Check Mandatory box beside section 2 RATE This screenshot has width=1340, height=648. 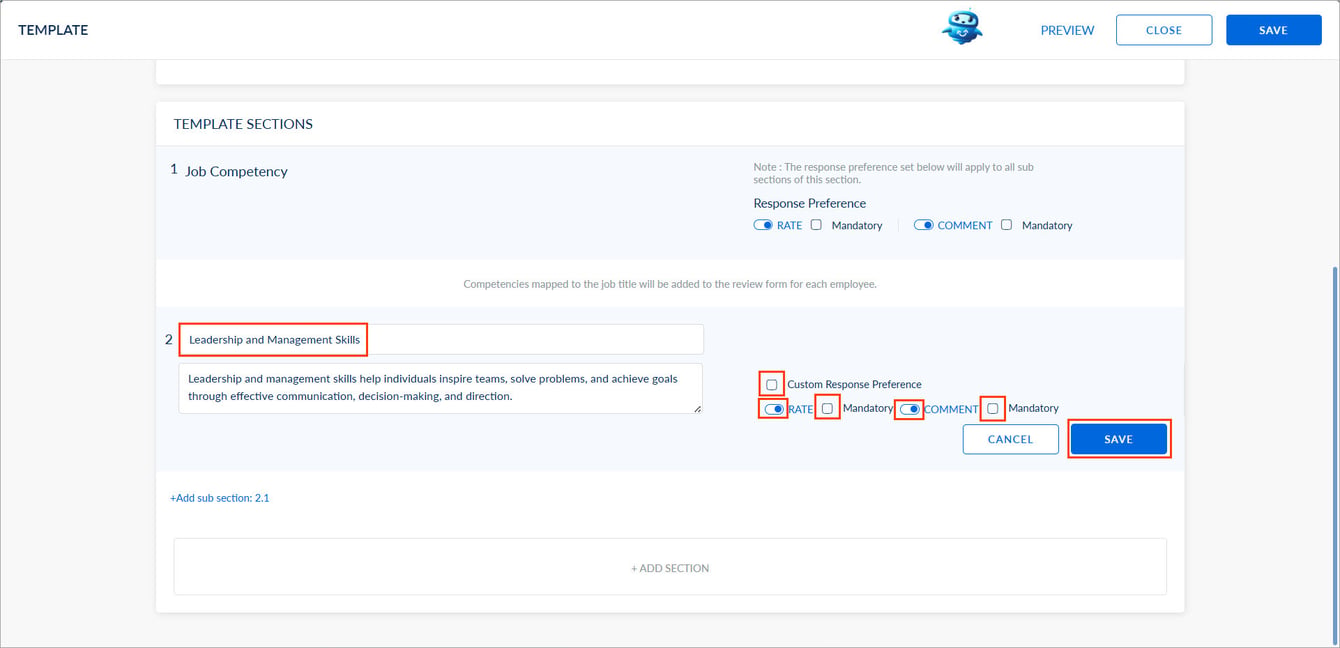coord(827,408)
